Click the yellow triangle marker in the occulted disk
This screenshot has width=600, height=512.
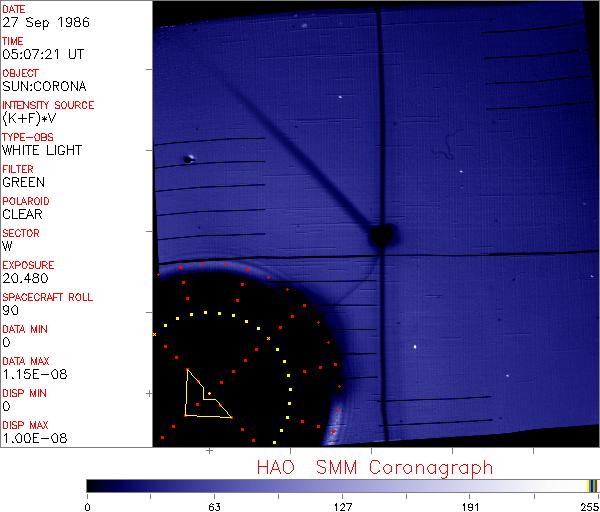coord(203,395)
